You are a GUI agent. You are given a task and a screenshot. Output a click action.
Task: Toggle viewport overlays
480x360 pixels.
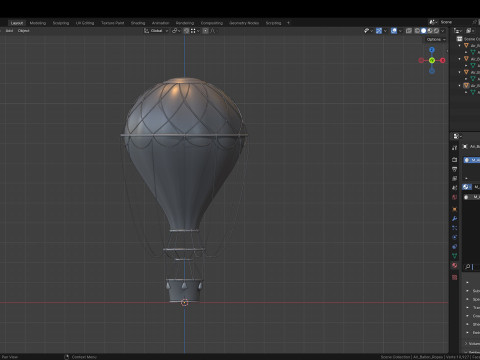394,31
